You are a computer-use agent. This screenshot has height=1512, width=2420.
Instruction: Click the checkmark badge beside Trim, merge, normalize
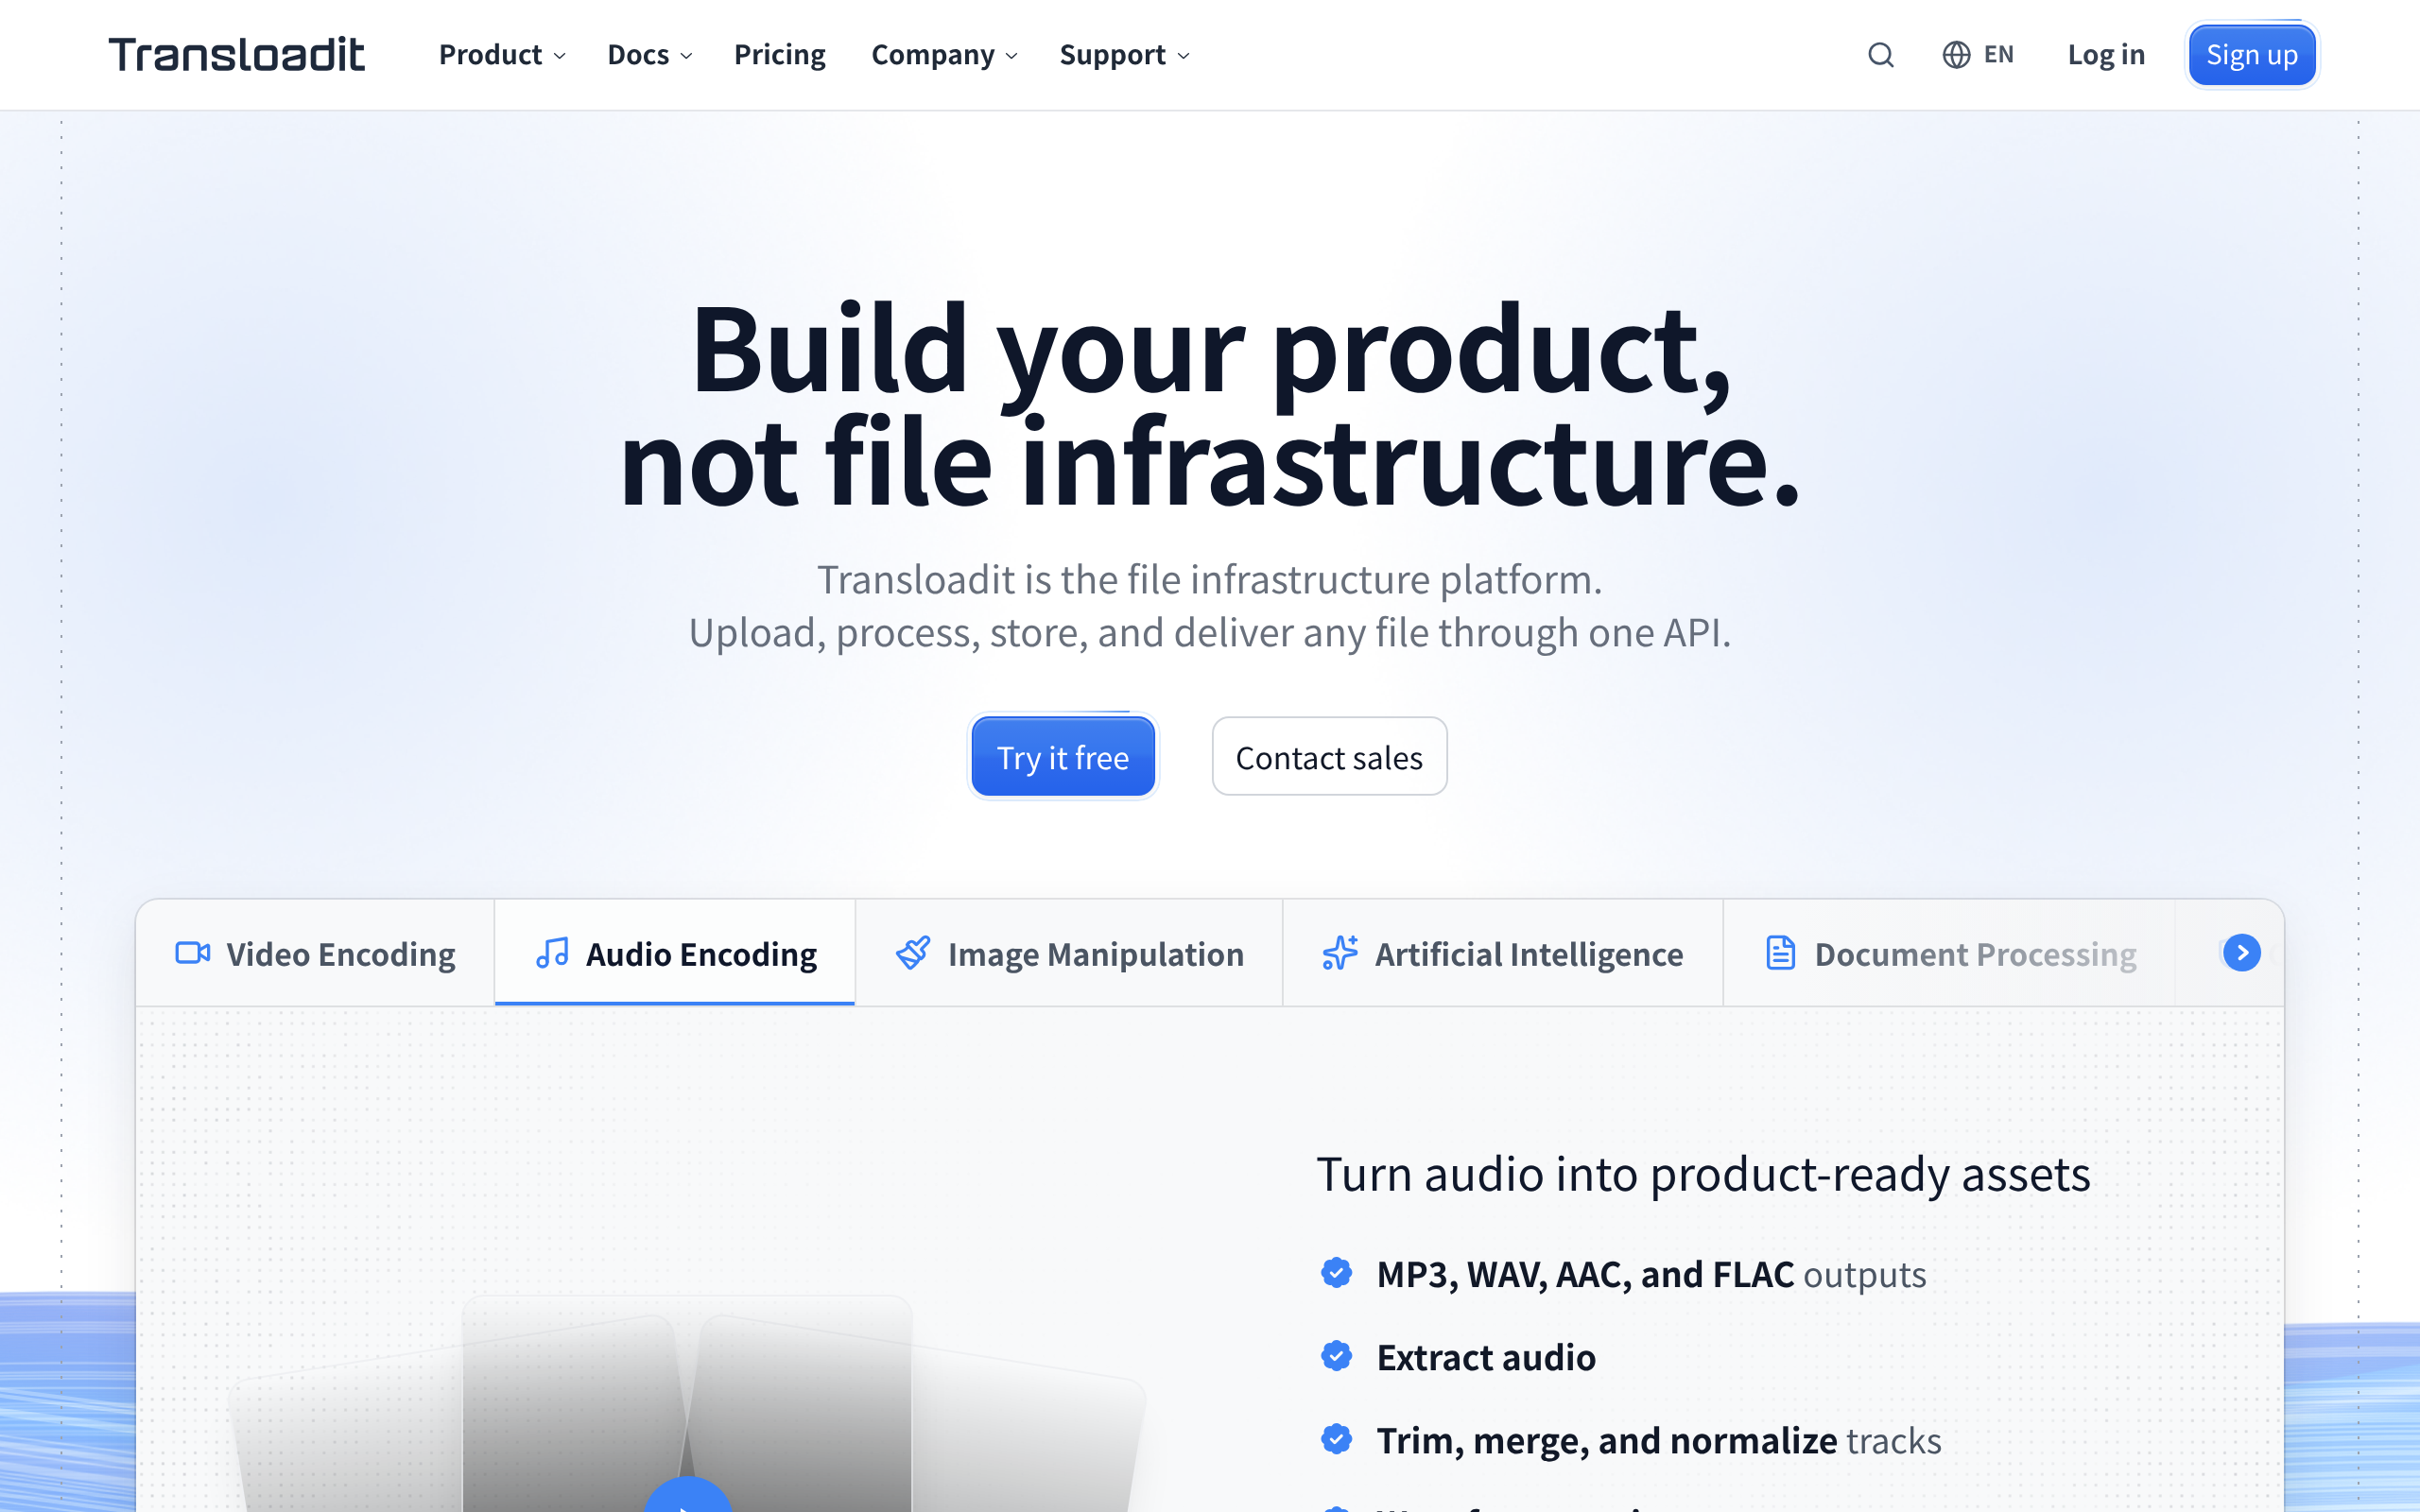point(1336,1439)
